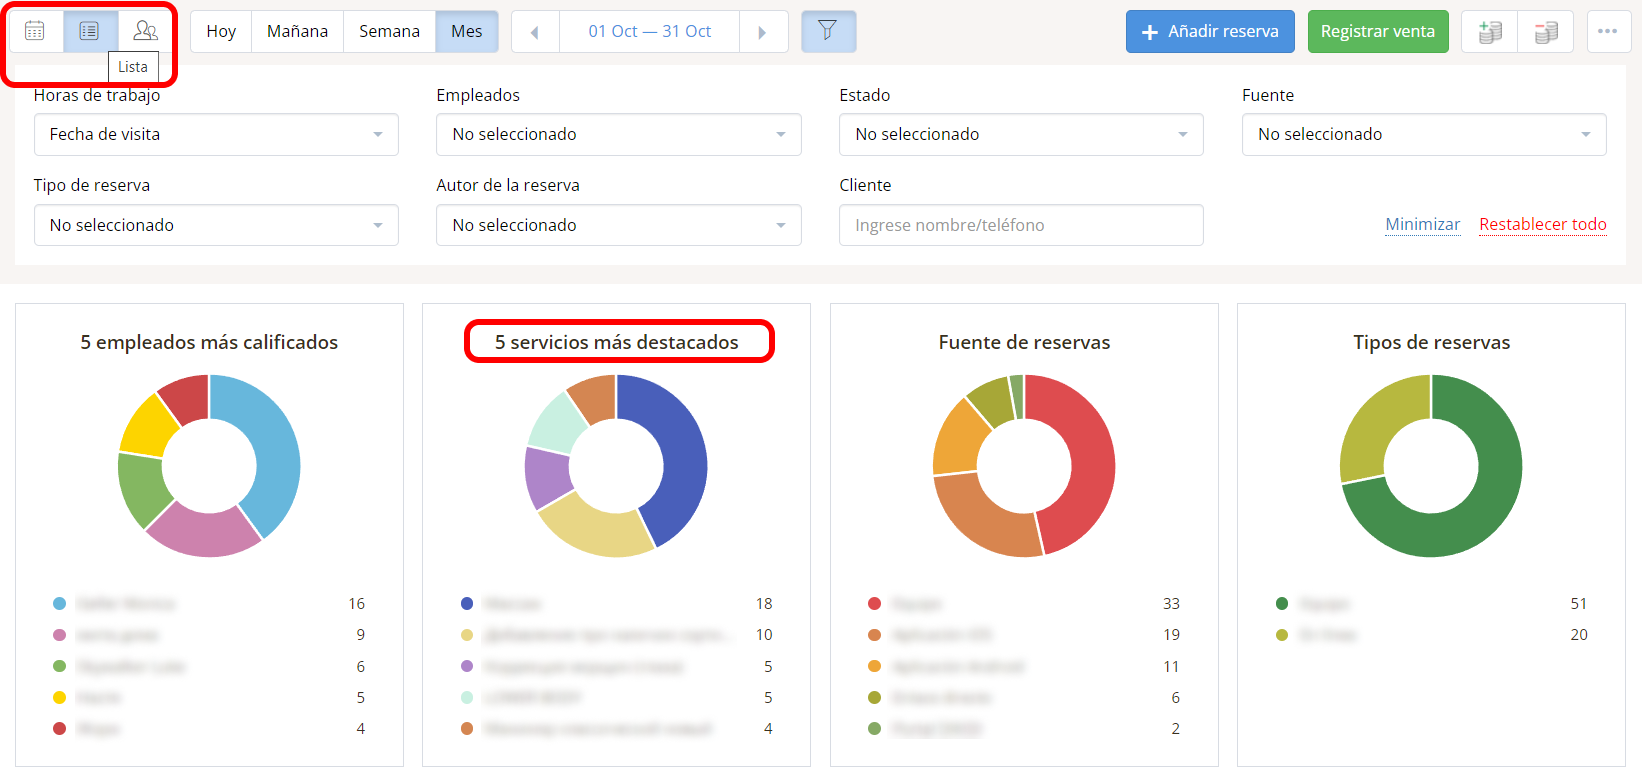The width and height of the screenshot is (1642, 781).
Task: Switch to the calendar view icon
Action: [35, 31]
